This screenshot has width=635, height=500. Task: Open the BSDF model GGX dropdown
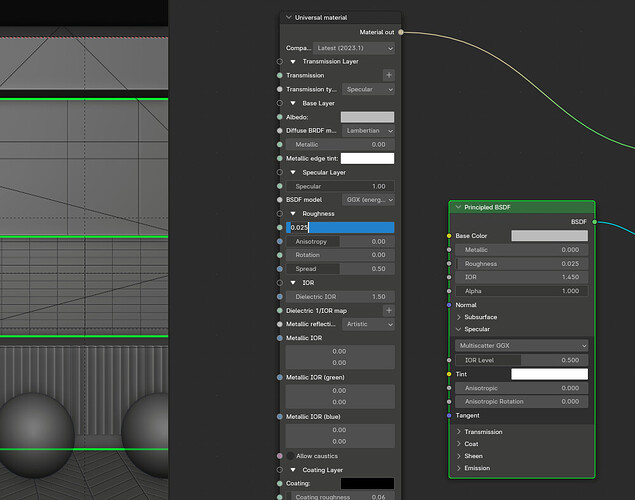coord(368,200)
